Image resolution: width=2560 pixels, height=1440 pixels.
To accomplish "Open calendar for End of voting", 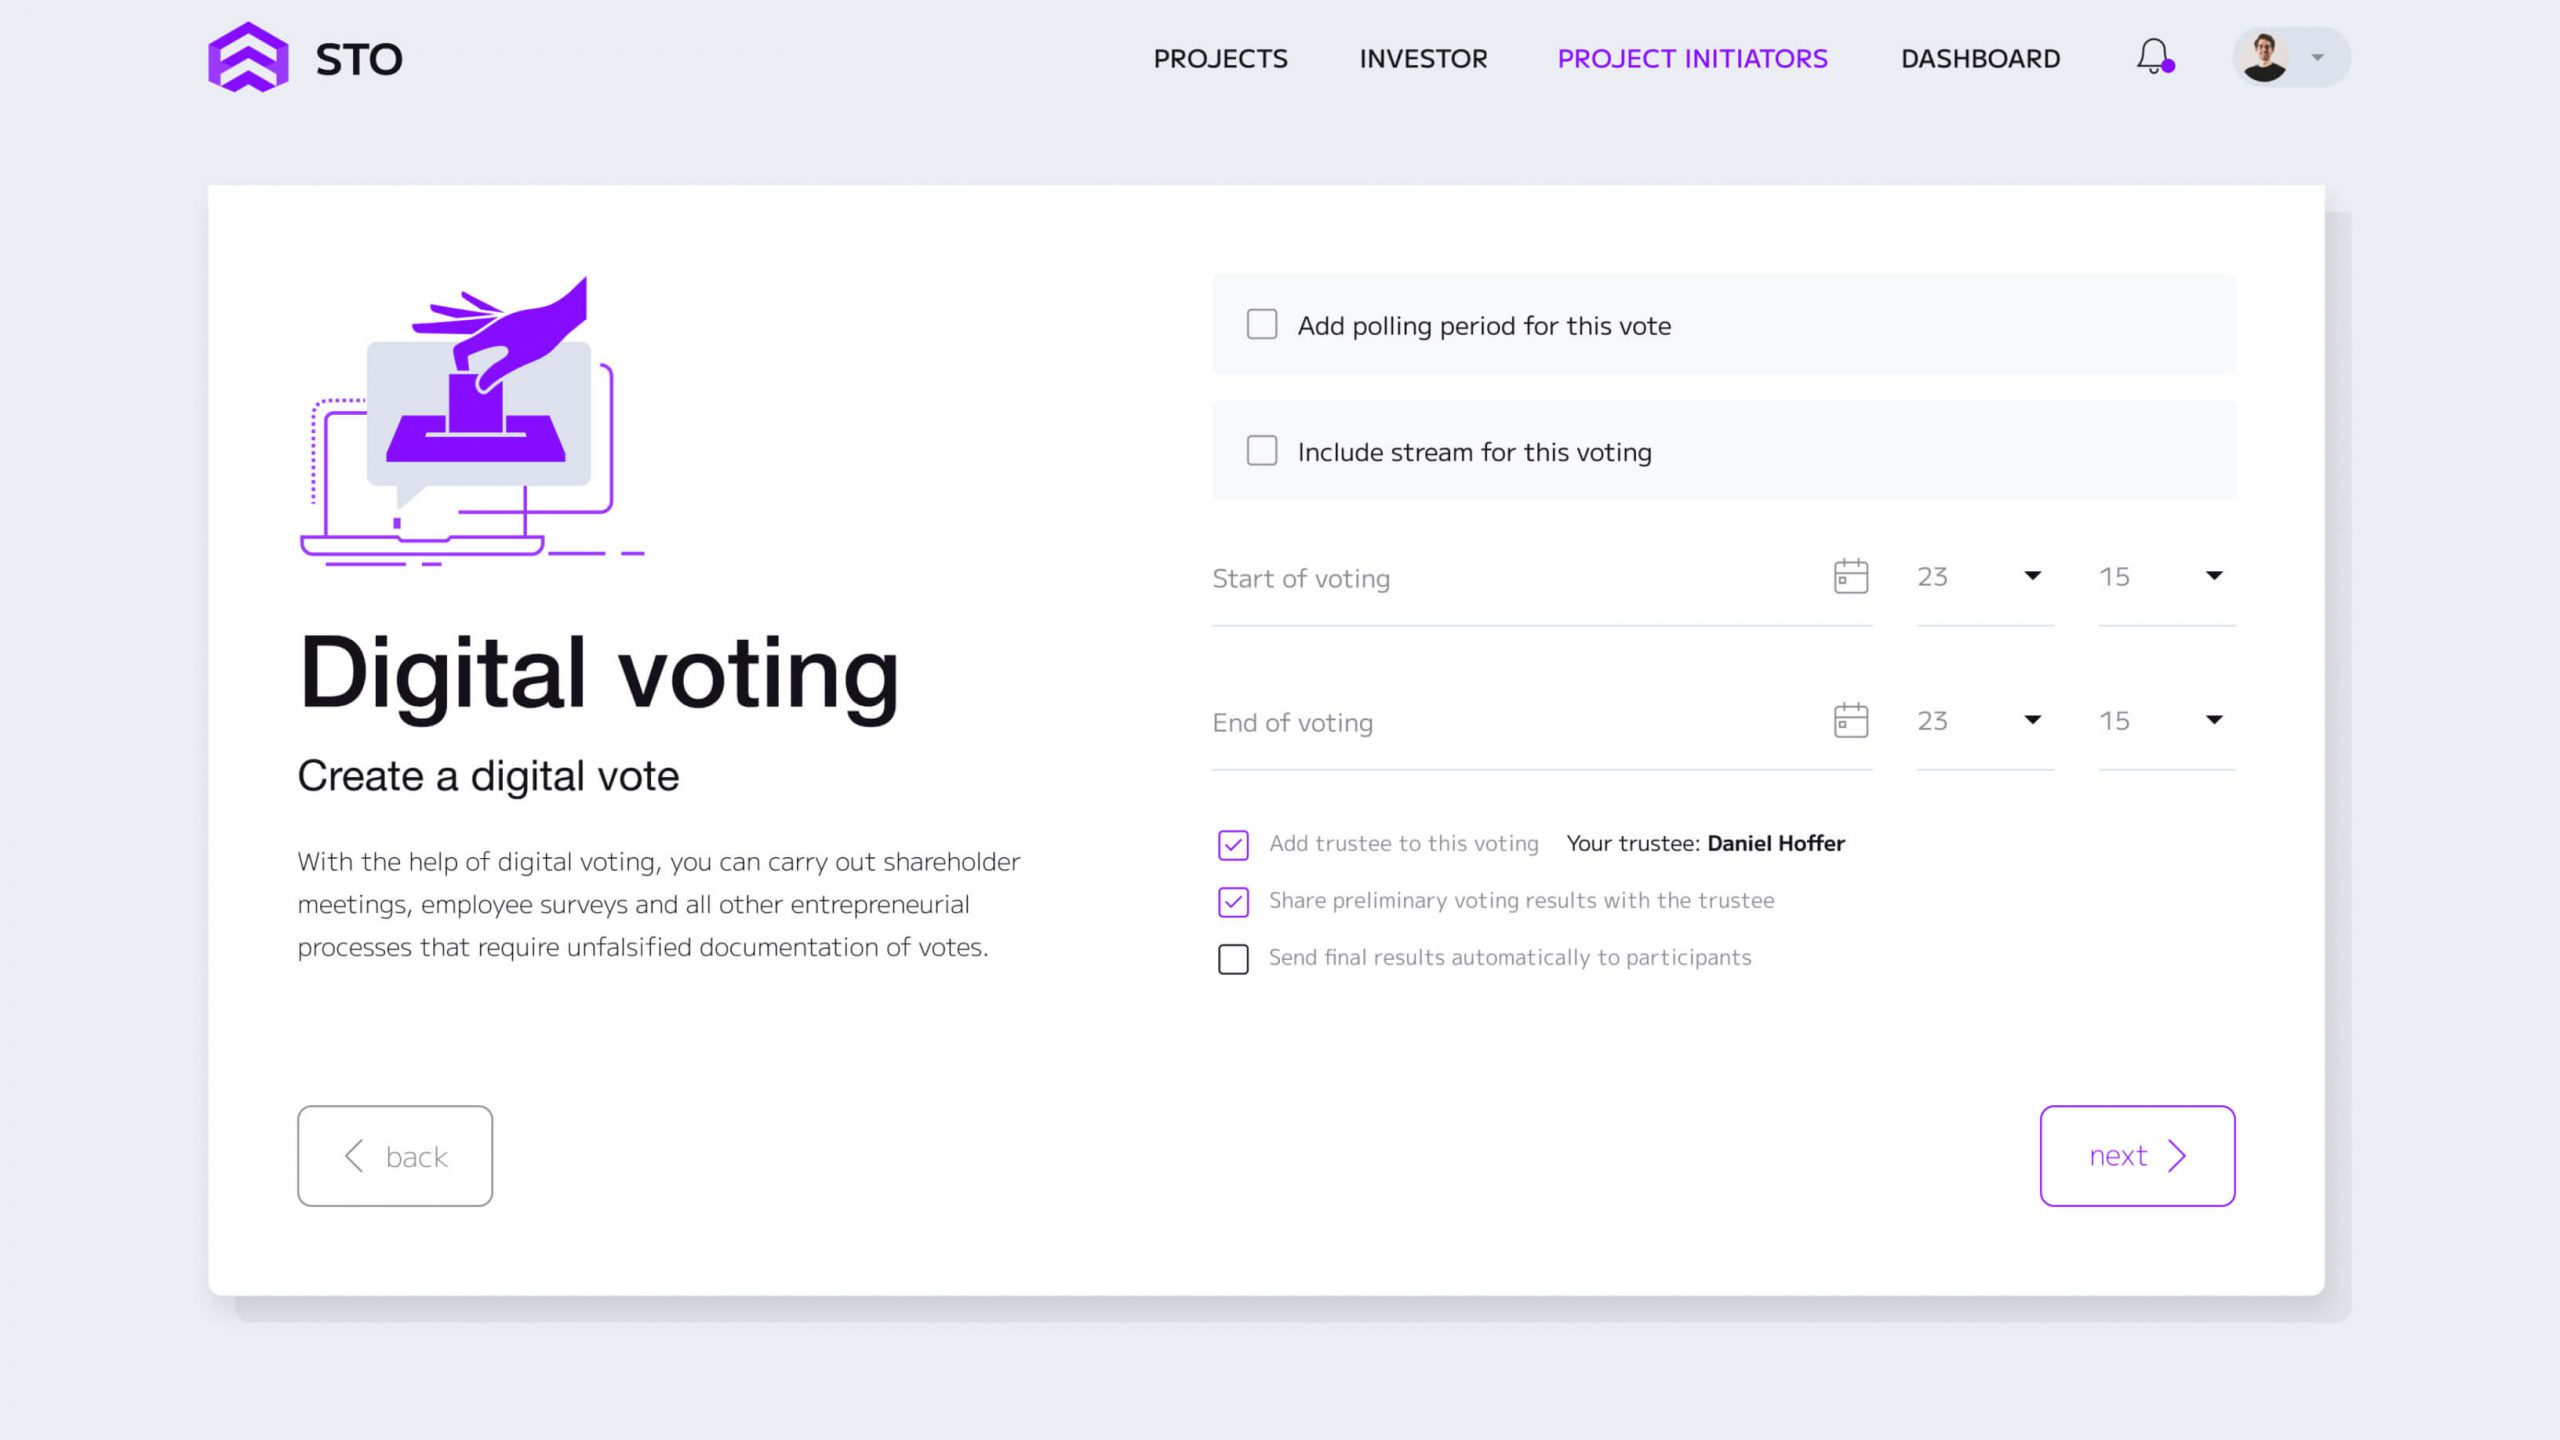I will click(x=1851, y=720).
